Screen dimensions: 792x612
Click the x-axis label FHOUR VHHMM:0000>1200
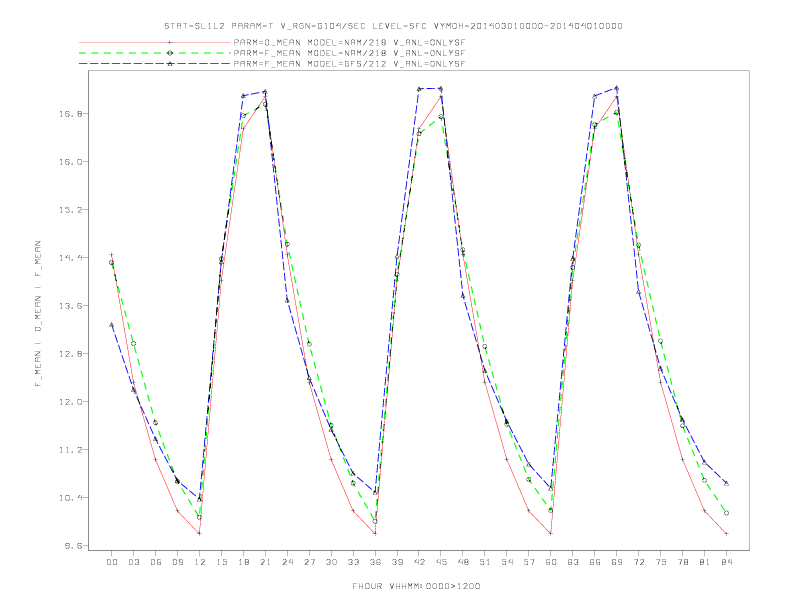click(416, 586)
